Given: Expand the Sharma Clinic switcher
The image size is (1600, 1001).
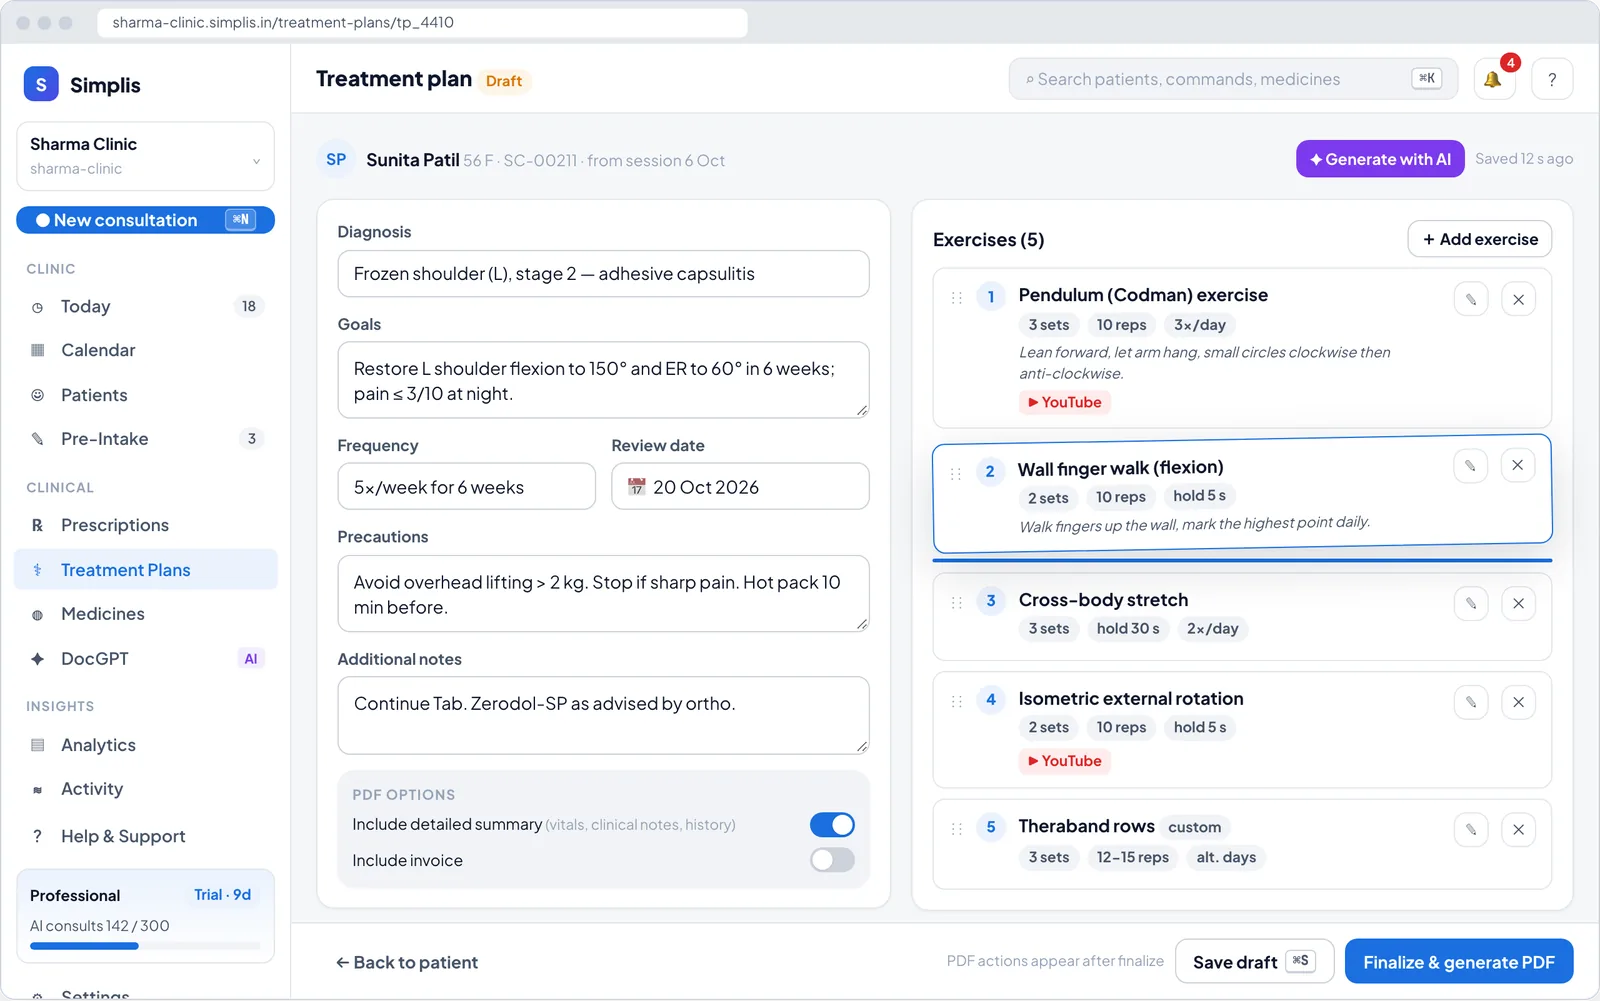Looking at the screenshot, I should point(145,156).
